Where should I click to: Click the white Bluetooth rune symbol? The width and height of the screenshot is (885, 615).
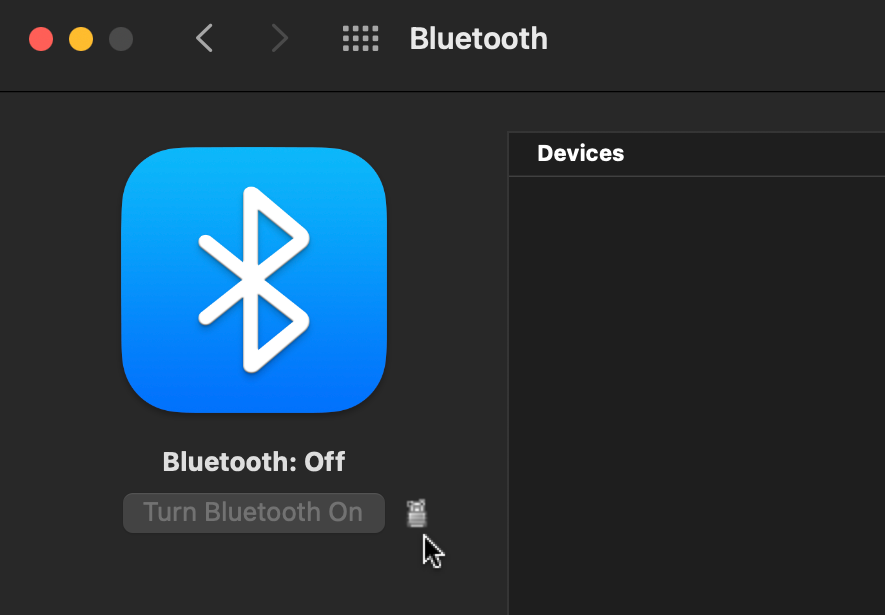click(254, 280)
